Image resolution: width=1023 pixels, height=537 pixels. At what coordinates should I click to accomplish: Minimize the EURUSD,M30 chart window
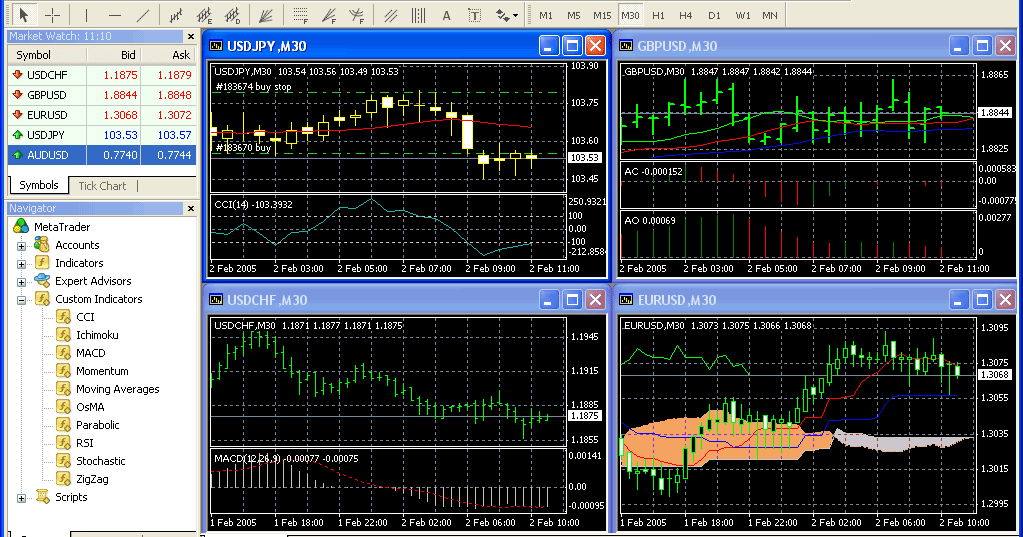pos(958,299)
